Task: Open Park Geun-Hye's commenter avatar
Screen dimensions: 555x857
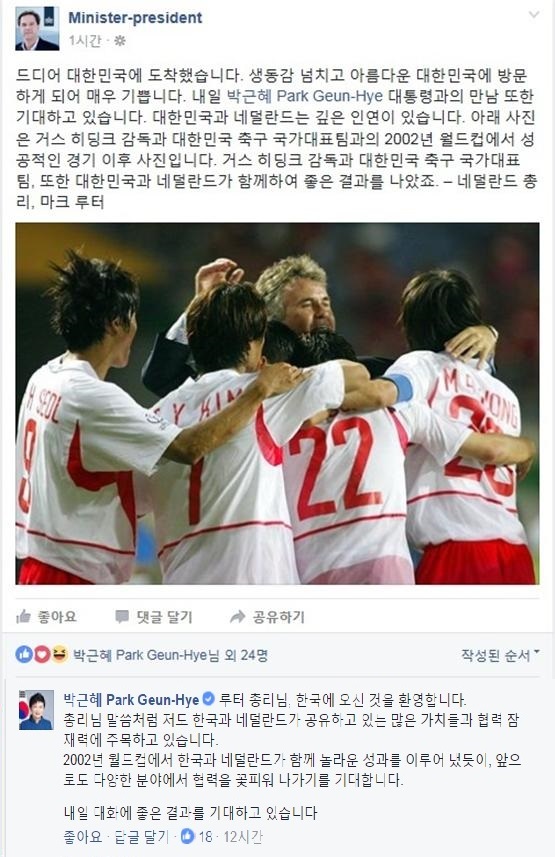Action: 37,710
